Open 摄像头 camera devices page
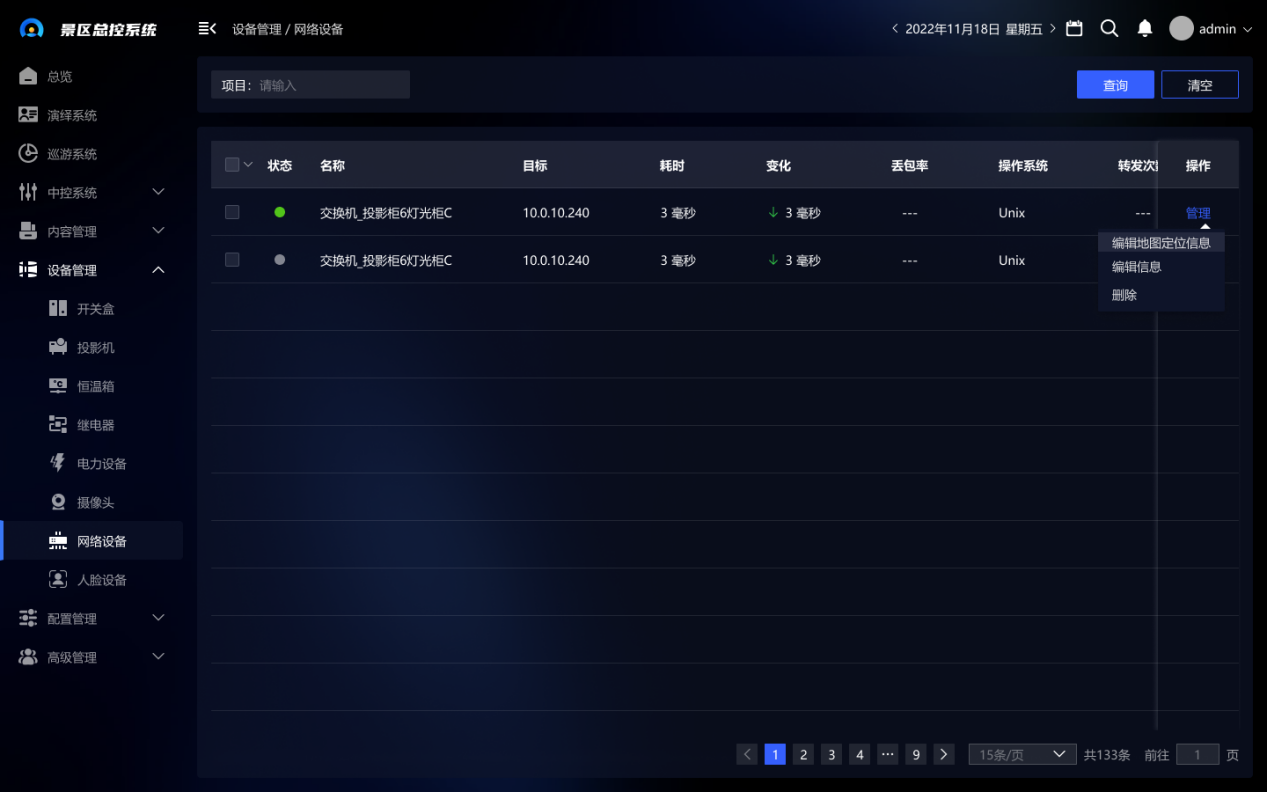 click(x=95, y=503)
